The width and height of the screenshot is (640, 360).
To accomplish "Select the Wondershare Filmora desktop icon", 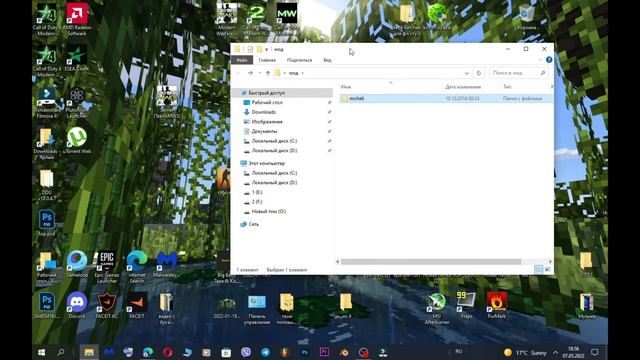I will pyautogui.click(x=47, y=102).
